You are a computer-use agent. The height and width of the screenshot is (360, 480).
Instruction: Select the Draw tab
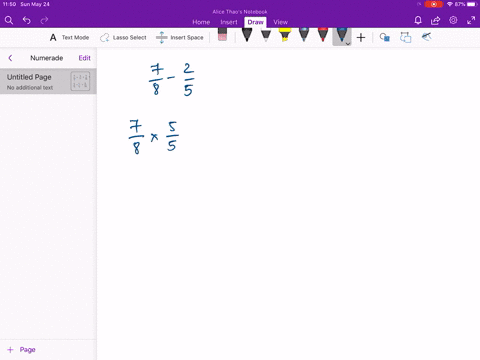255,22
